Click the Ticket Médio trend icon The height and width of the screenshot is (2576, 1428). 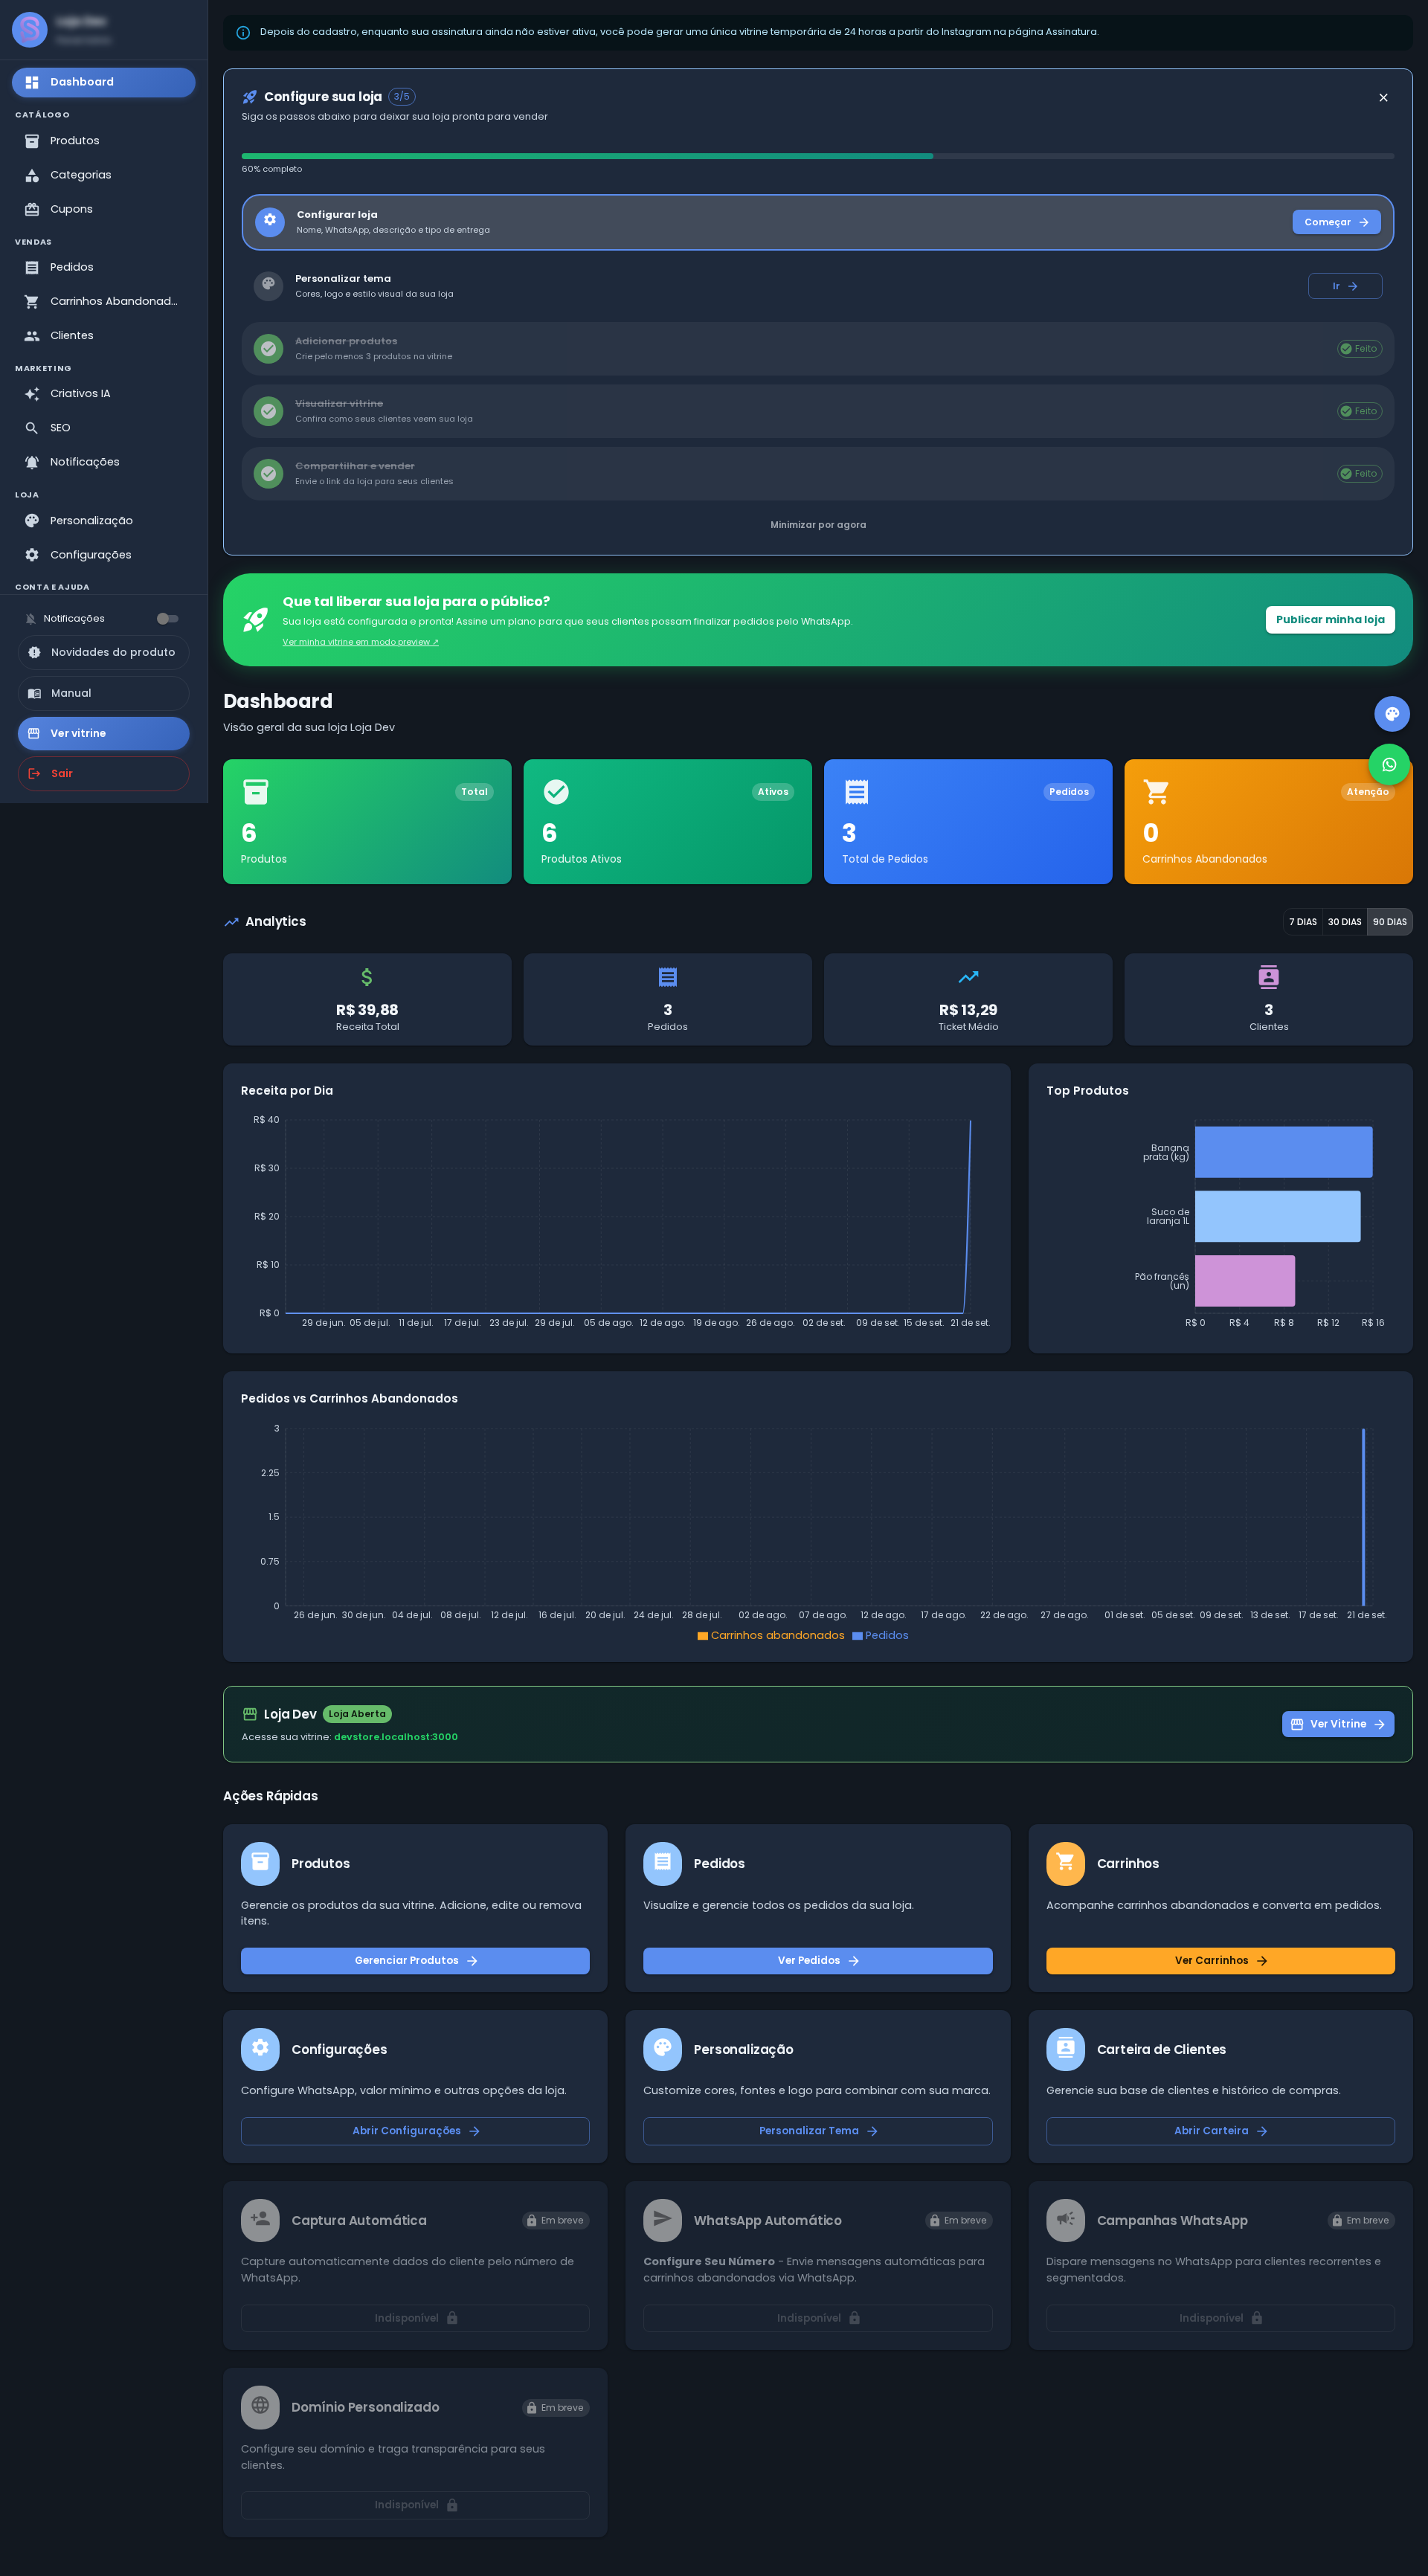(x=968, y=977)
